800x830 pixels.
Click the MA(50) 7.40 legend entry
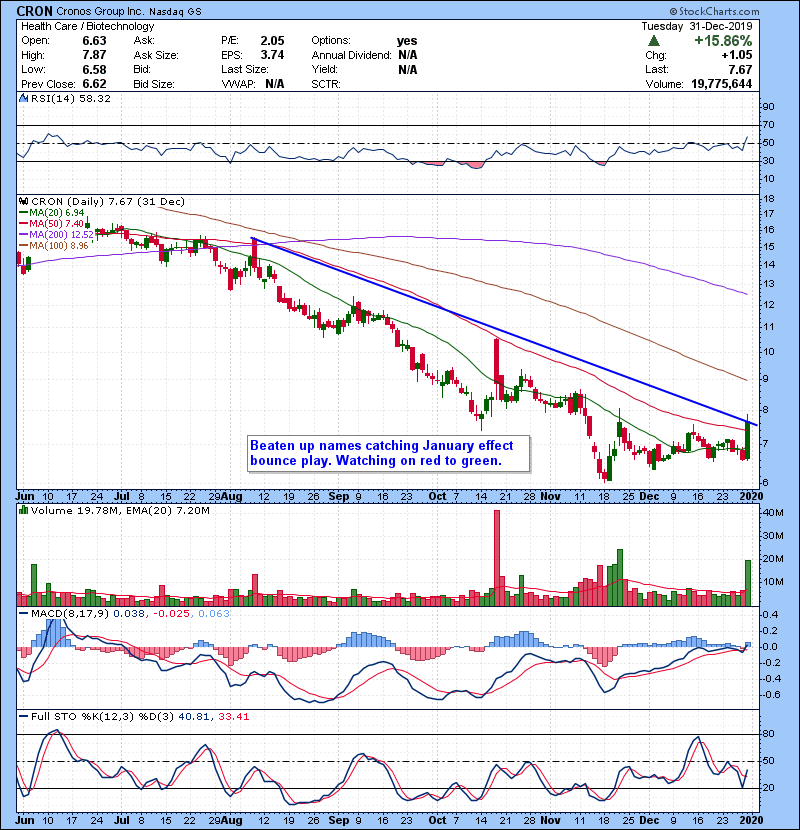(57, 224)
